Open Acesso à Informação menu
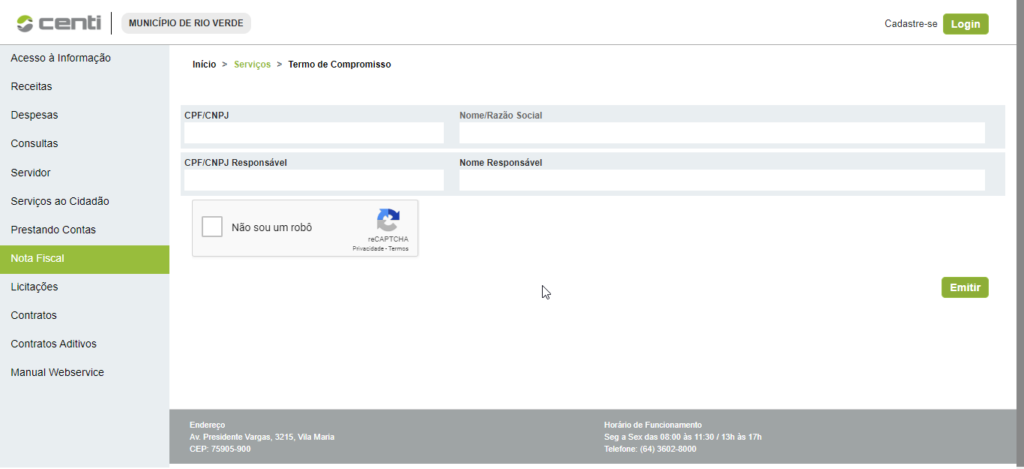This screenshot has width=1024, height=469. [x=61, y=58]
